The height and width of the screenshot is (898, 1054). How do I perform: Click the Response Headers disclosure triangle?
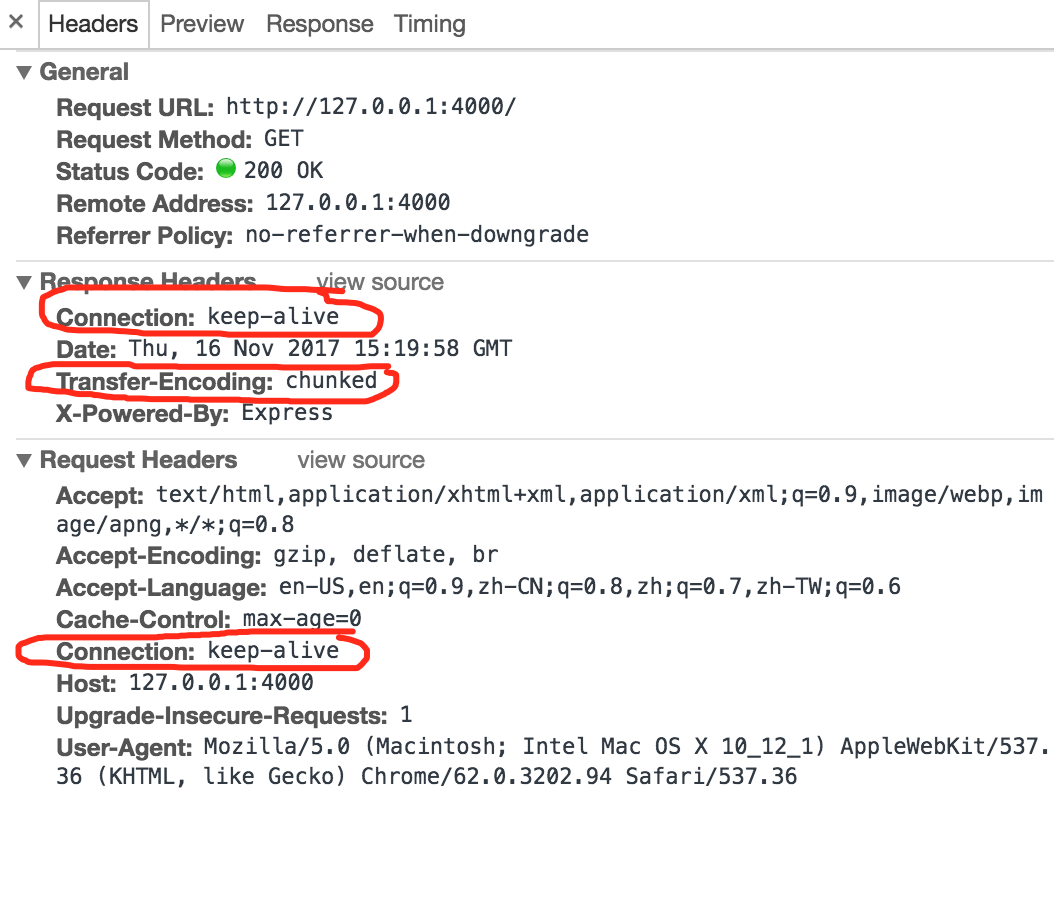(x=23, y=282)
